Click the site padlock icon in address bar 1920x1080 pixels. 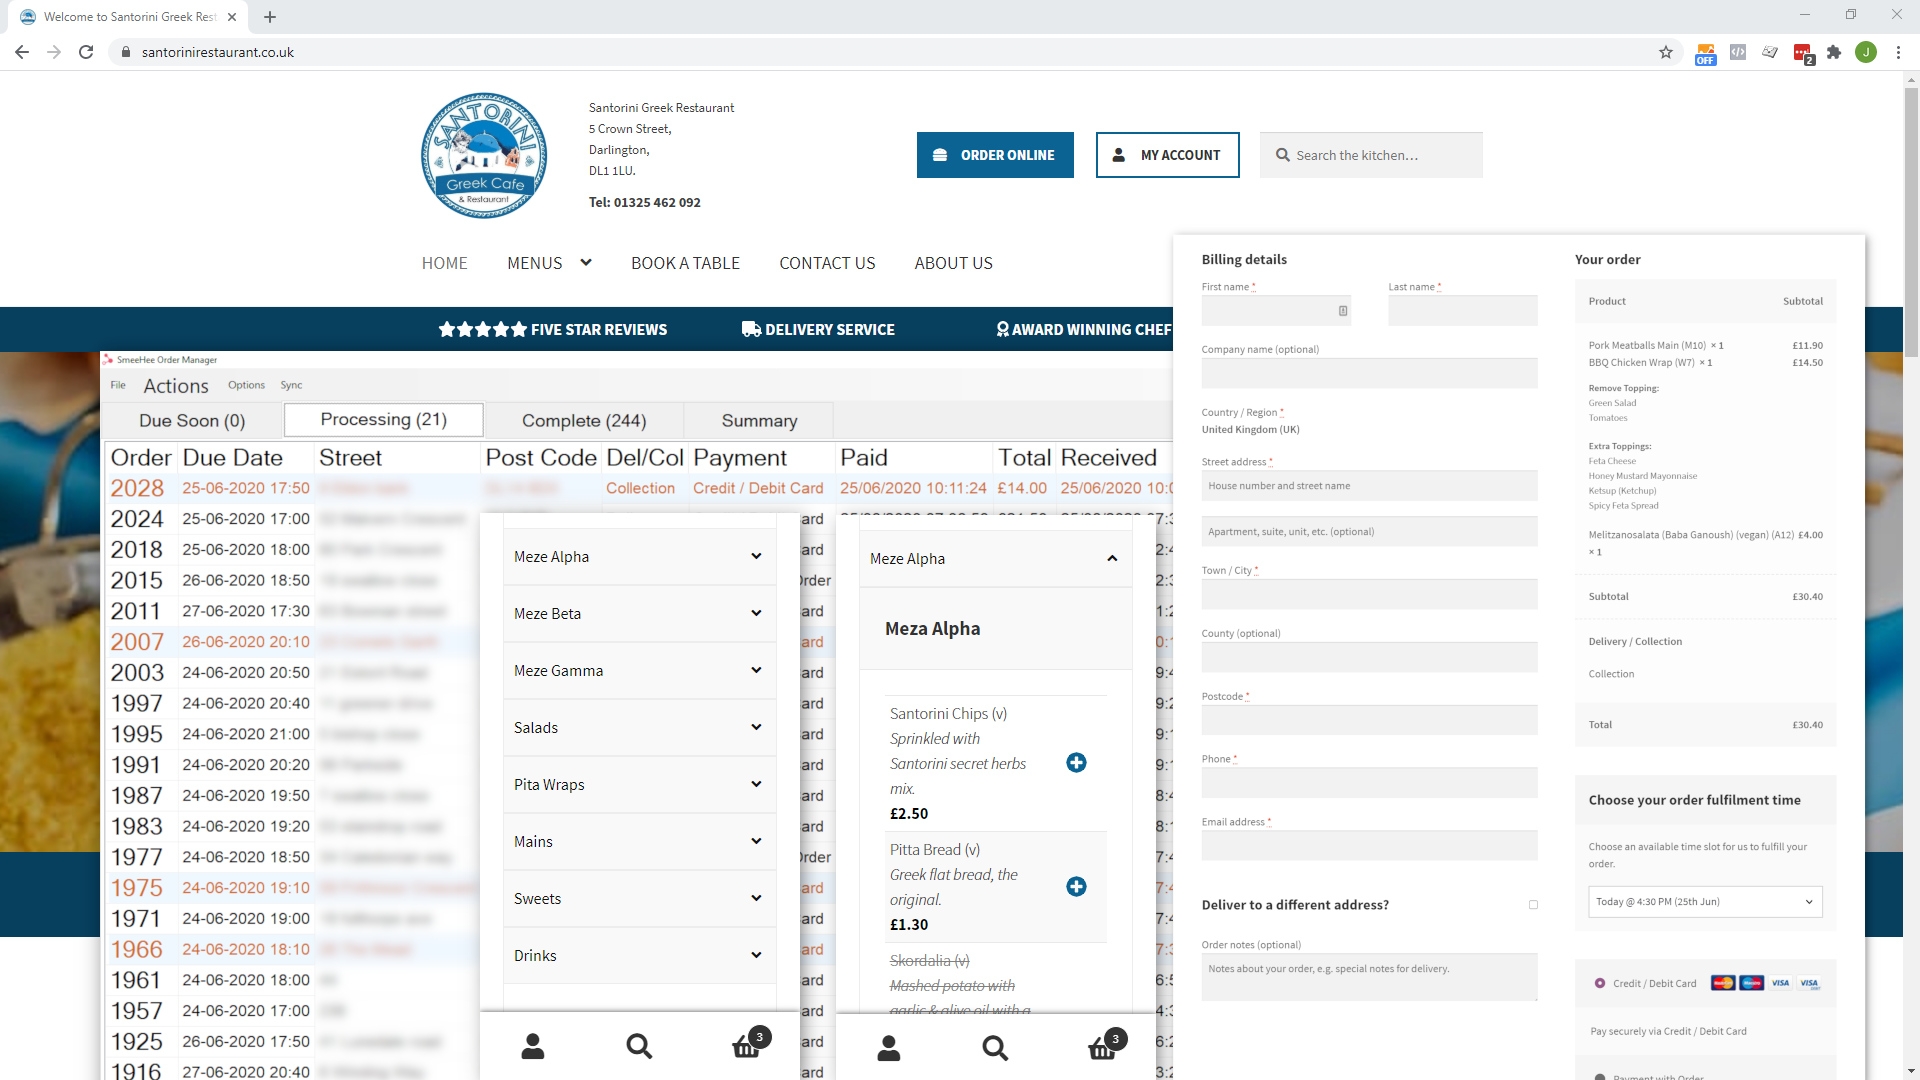click(125, 52)
